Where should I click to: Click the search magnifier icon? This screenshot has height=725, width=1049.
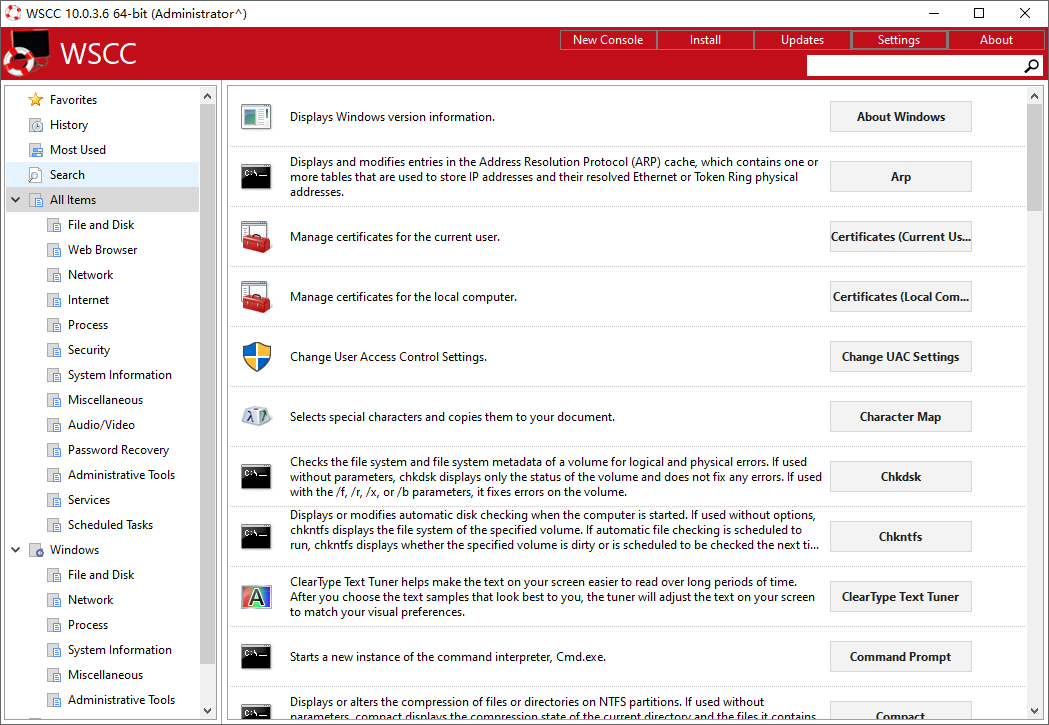(1031, 66)
